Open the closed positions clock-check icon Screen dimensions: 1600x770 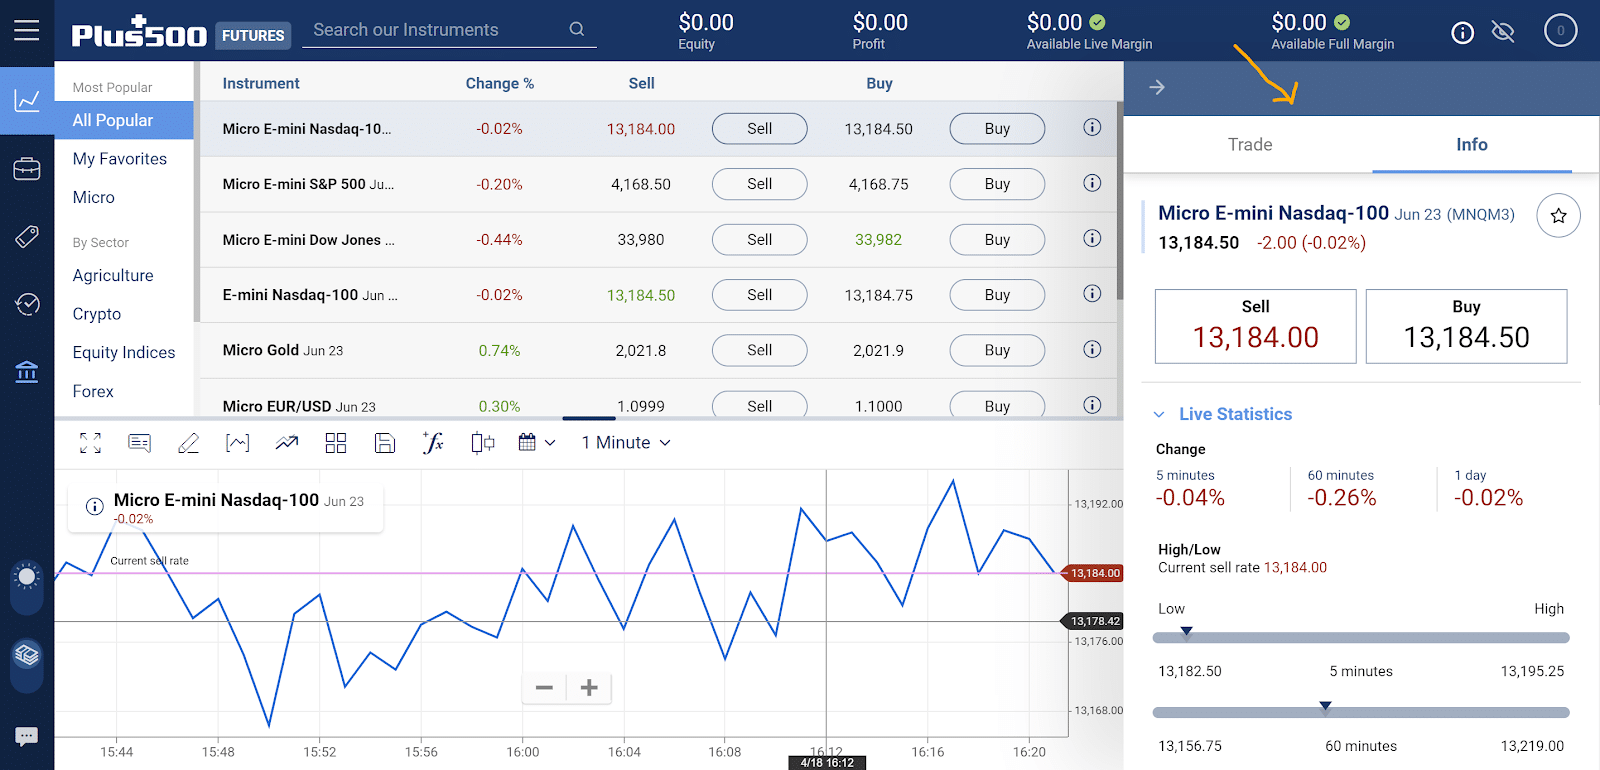pos(27,304)
